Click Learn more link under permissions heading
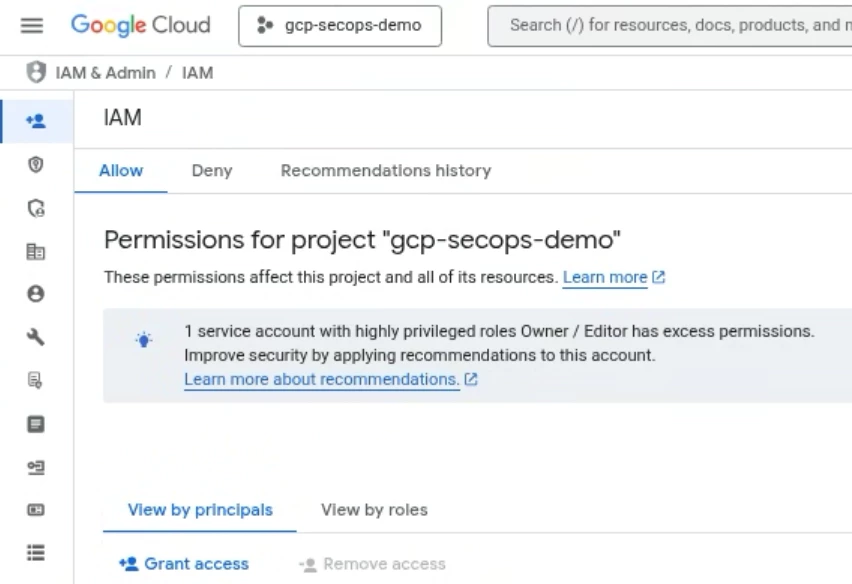Image resolution: width=852 pixels, height=584 pixels. (x=605, y=277)
